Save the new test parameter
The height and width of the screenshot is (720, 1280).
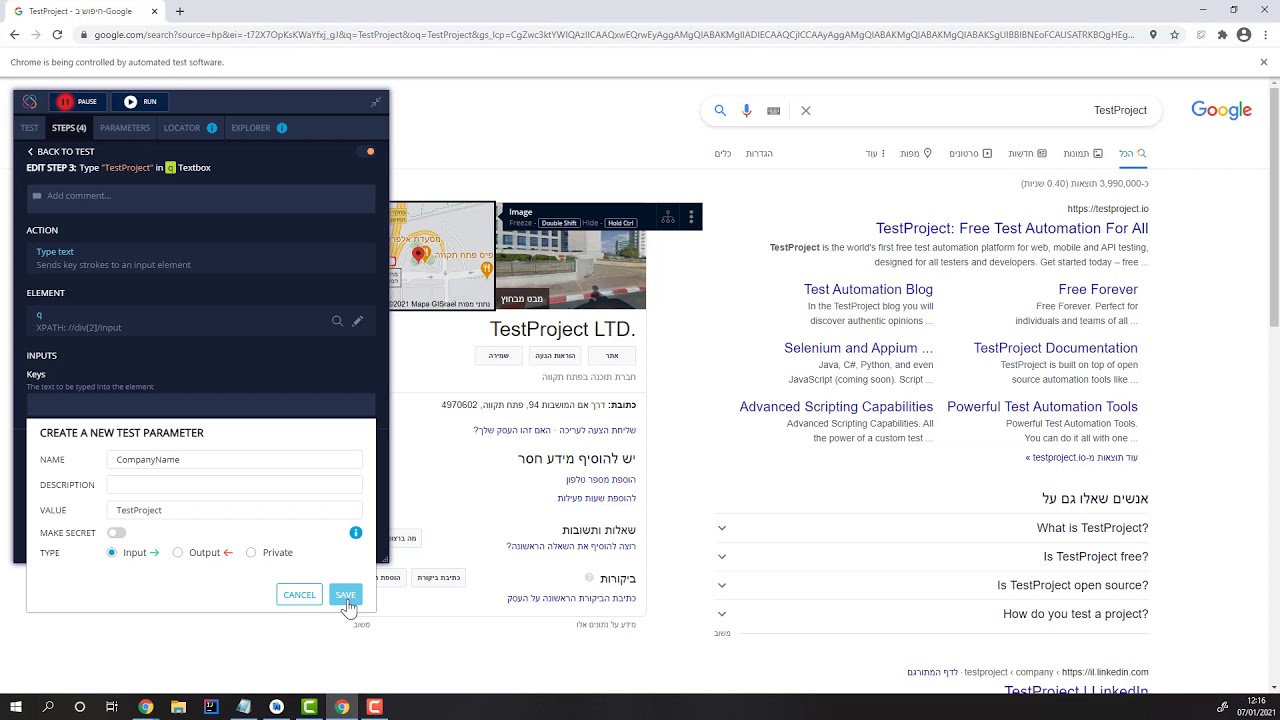coord(345,595)
